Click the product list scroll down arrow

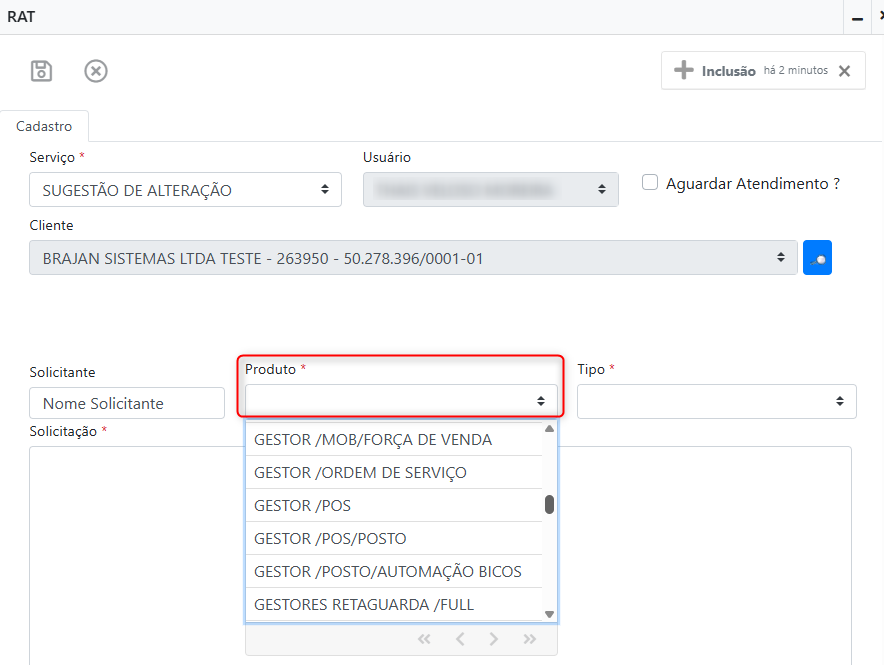(550, 614)
